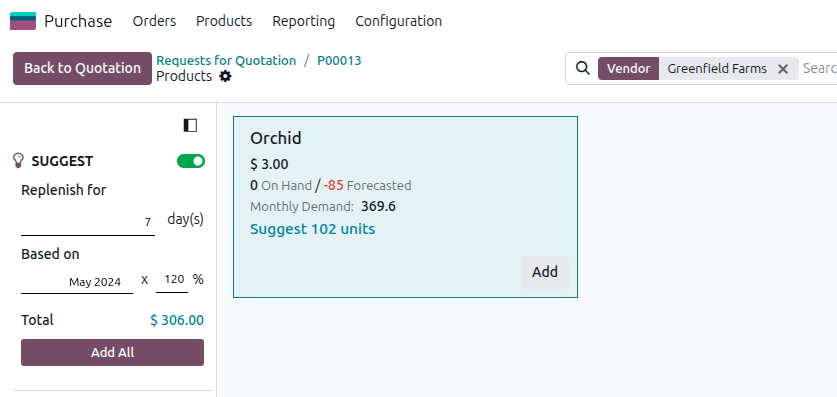Open the Orders menu
The width and height of the screenshot is (837, 397).
click(x=154, y=21)
